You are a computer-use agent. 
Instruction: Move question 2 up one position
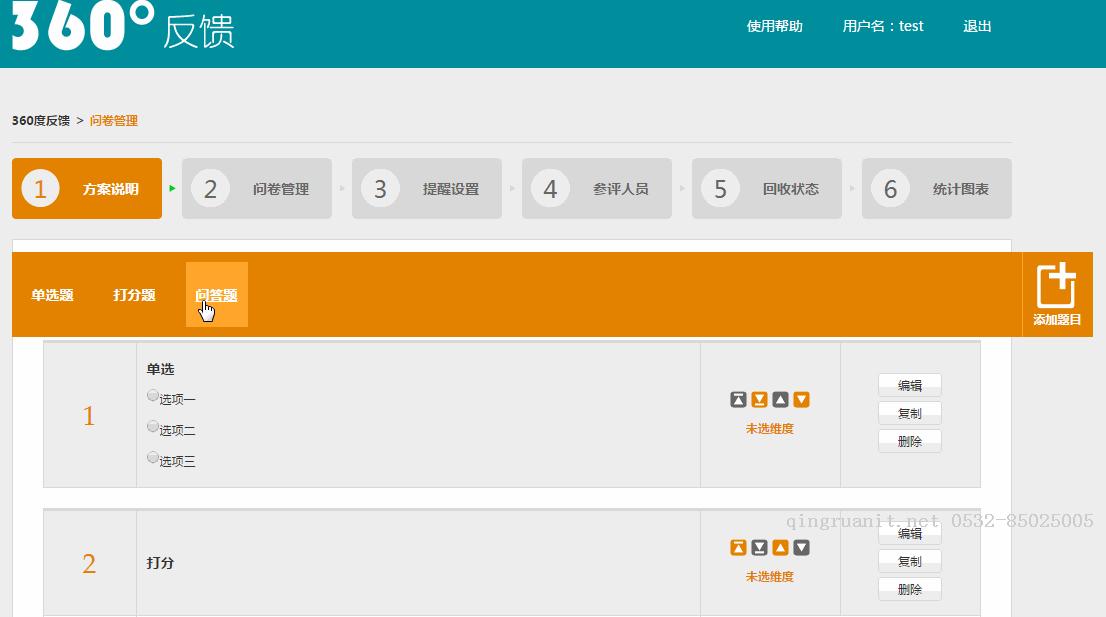click(x=780, y=548)
